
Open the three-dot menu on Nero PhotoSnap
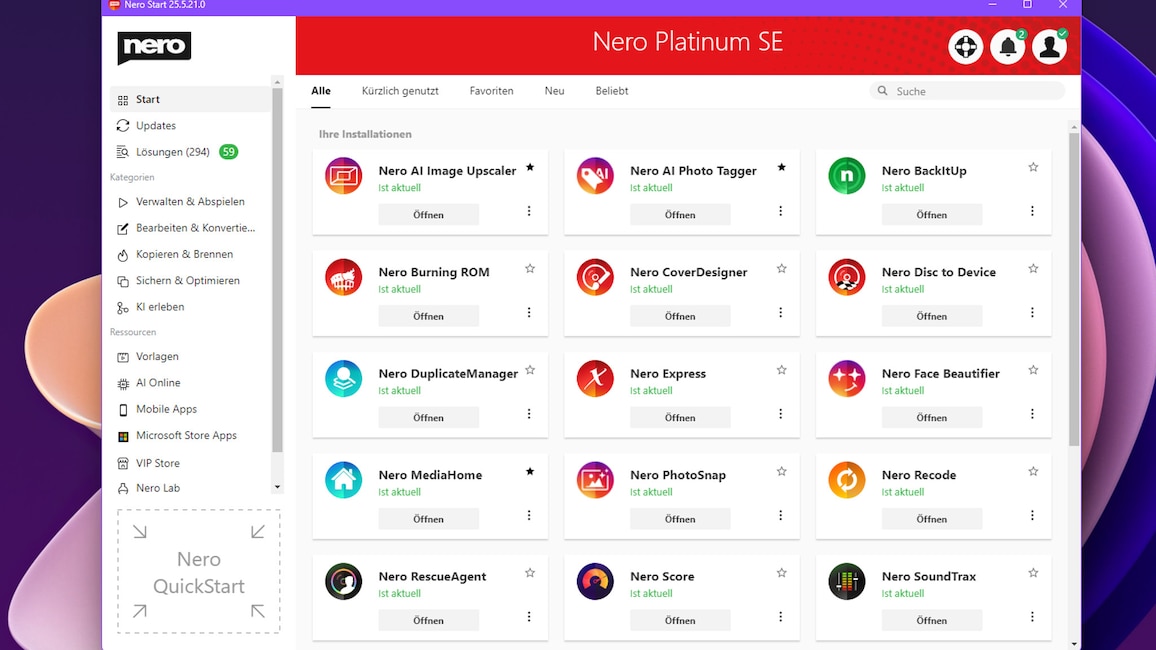pos(780,515)
